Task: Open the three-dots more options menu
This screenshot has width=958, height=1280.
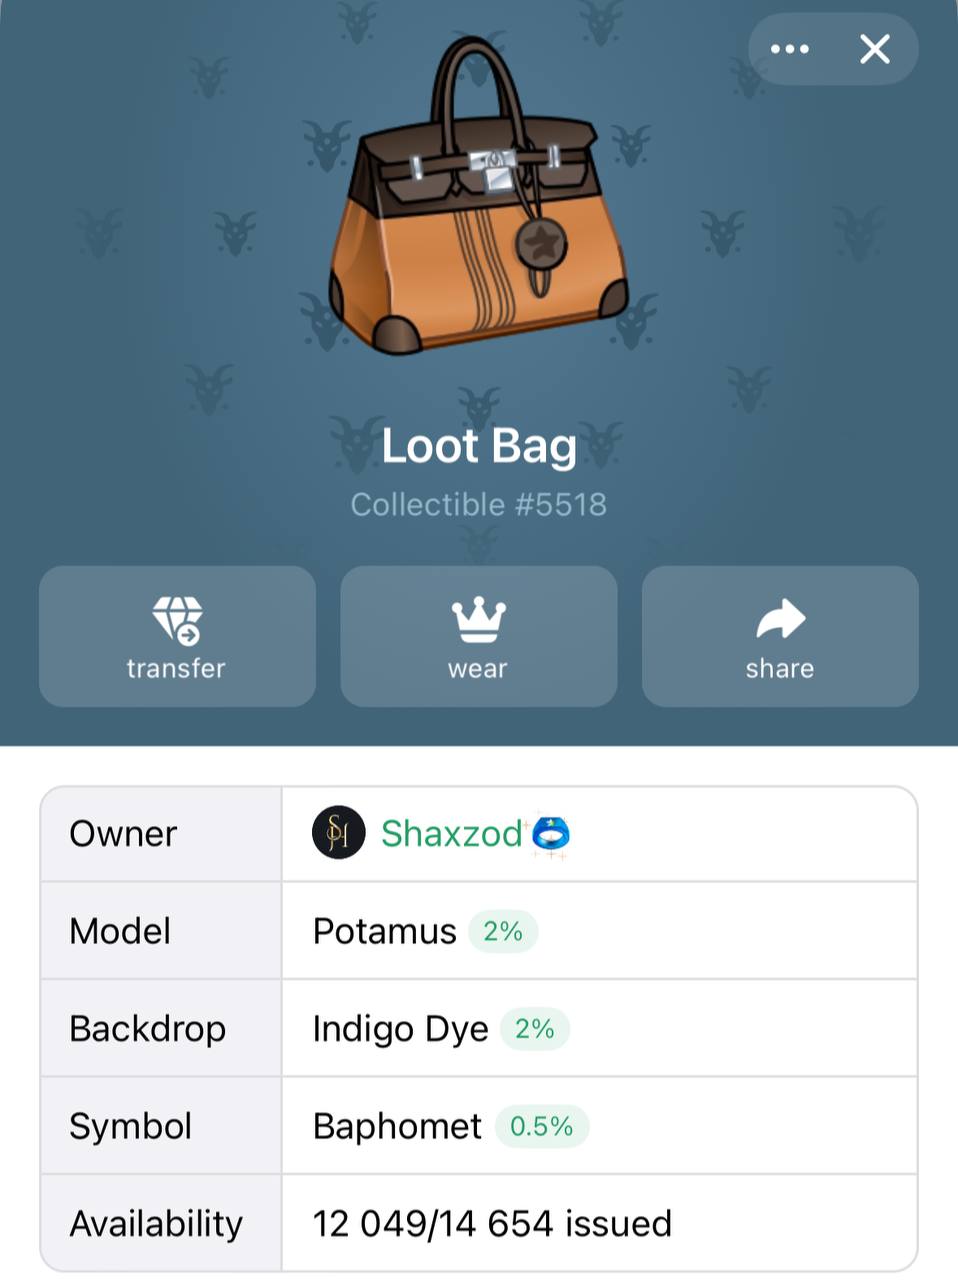Action: point(790,49)
